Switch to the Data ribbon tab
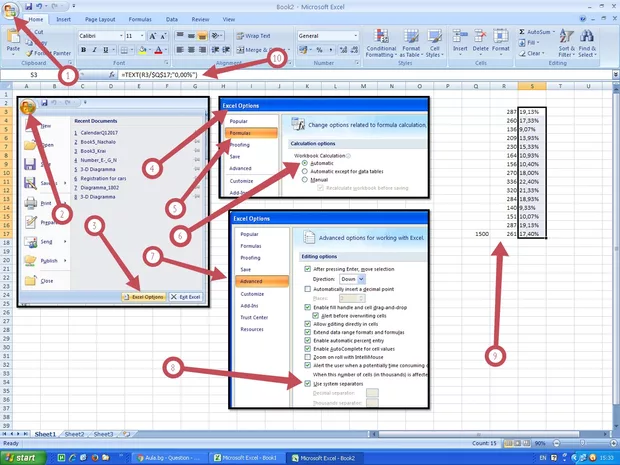Image resolution: width=620 pixels, height=465 pixels. [172, 19]
